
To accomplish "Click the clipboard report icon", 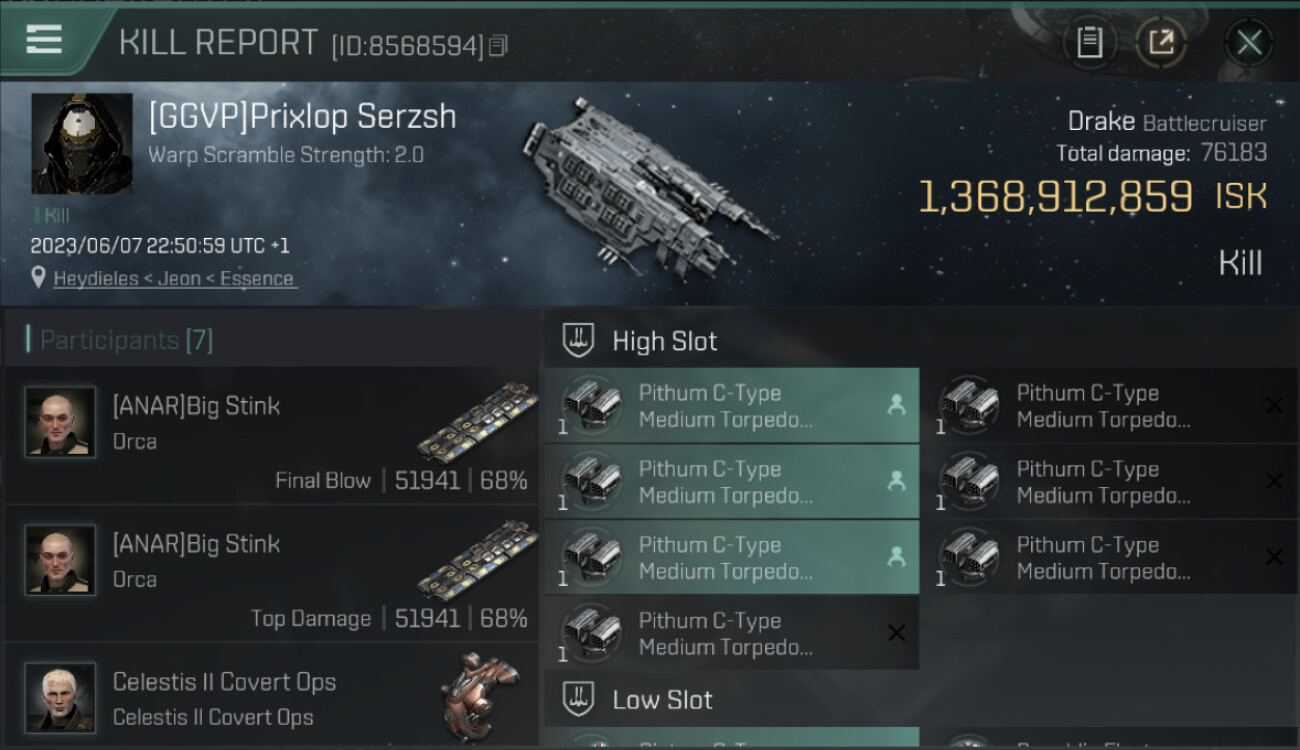I will 1089,42.
